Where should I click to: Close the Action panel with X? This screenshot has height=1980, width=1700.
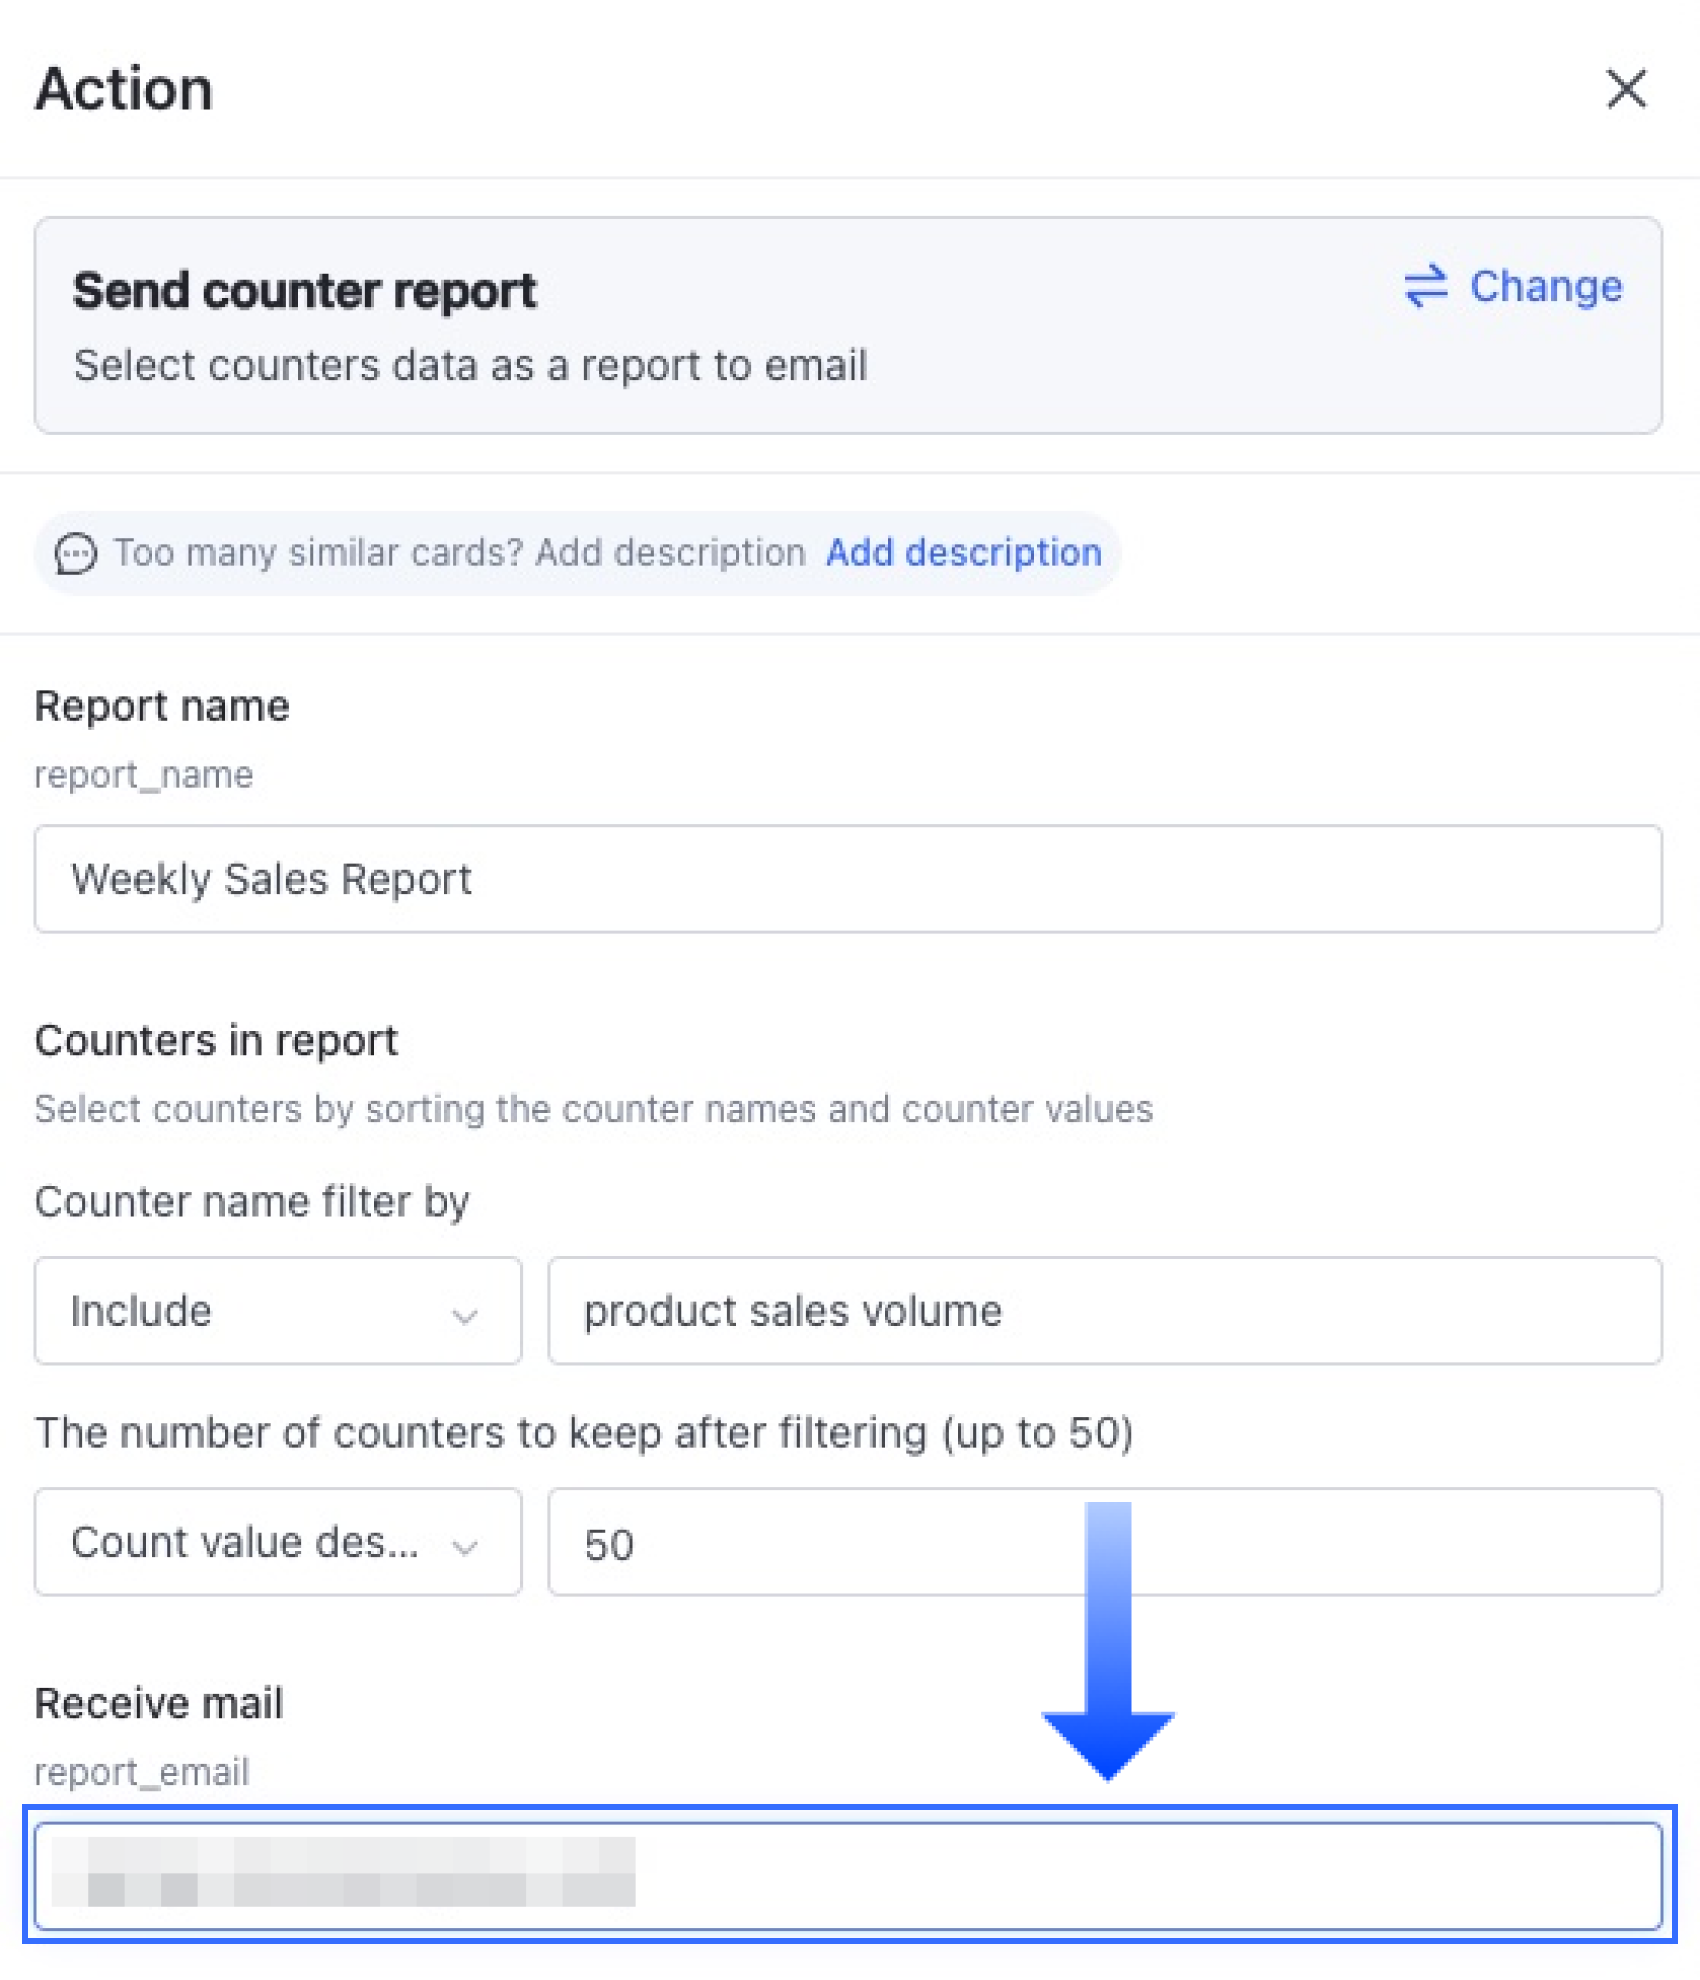click(x=1626, y=88)
